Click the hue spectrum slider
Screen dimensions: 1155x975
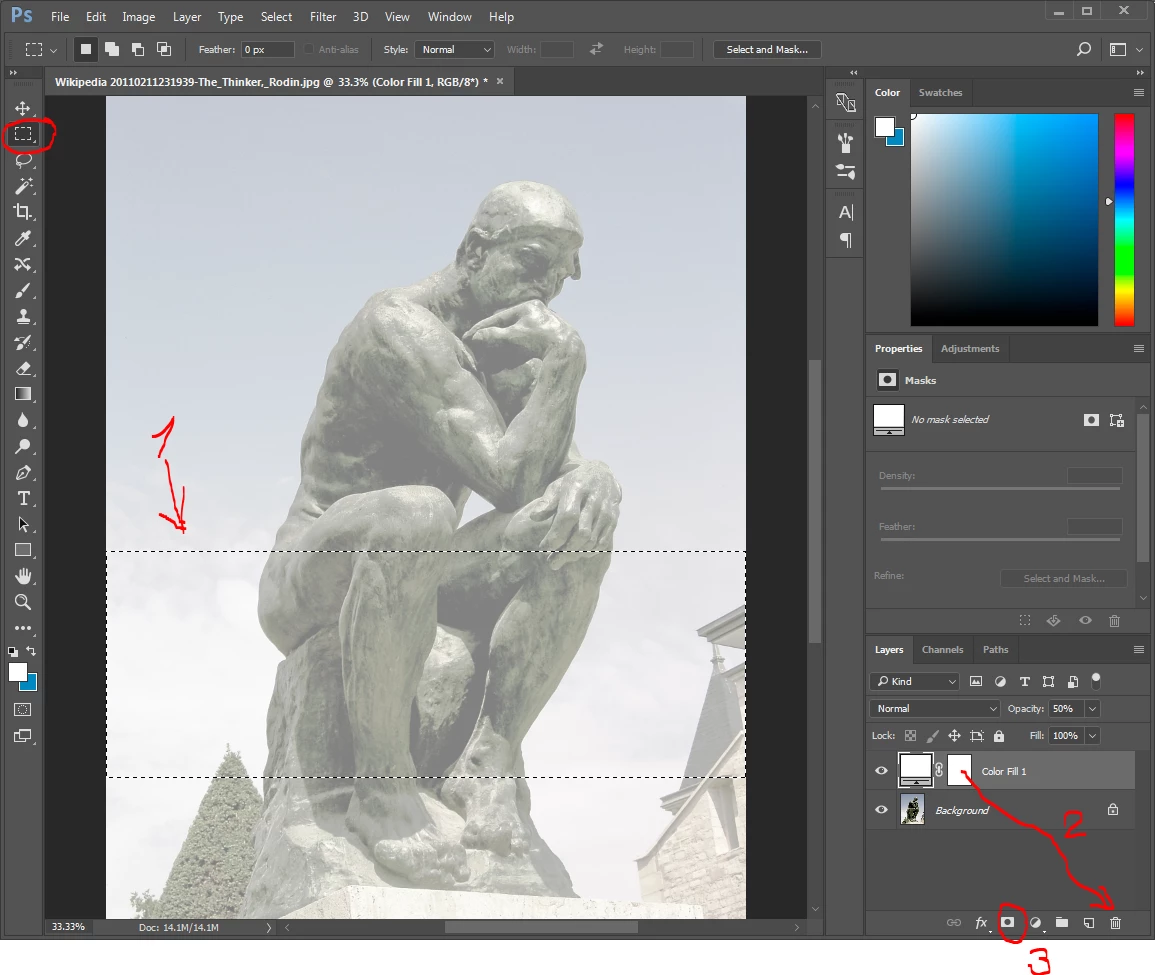coord(1123,219)
